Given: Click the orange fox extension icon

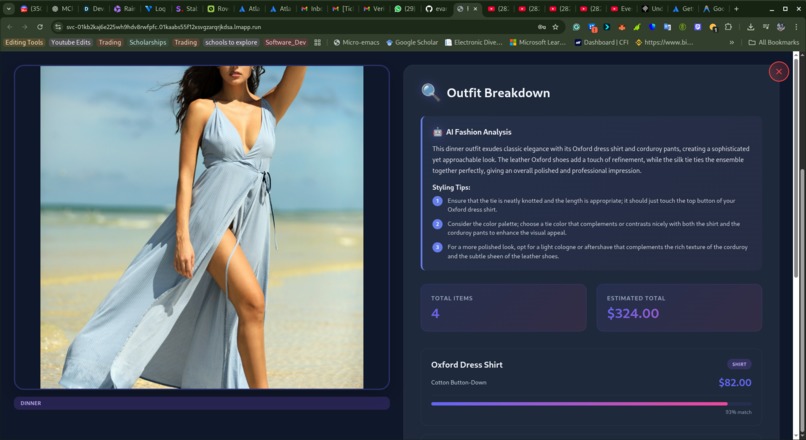Looking at the screenshot, I should [x=621, y=27].
